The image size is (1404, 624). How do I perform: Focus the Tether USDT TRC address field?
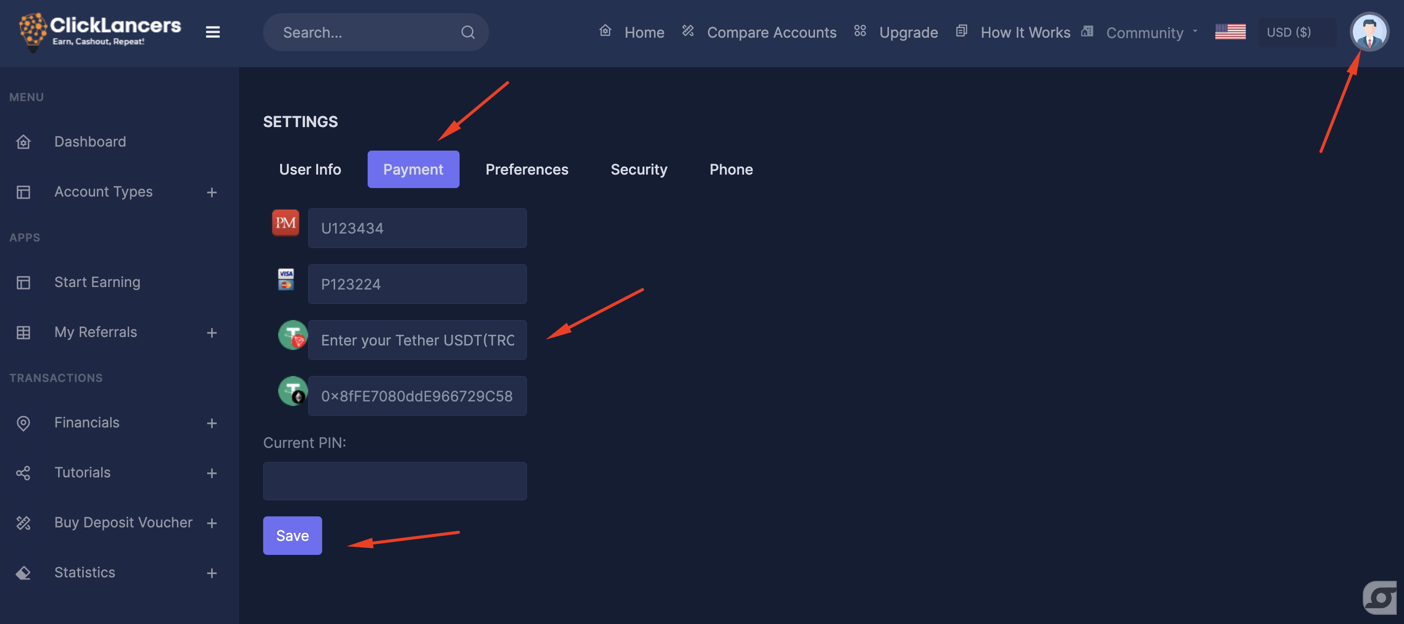point(417,340)
